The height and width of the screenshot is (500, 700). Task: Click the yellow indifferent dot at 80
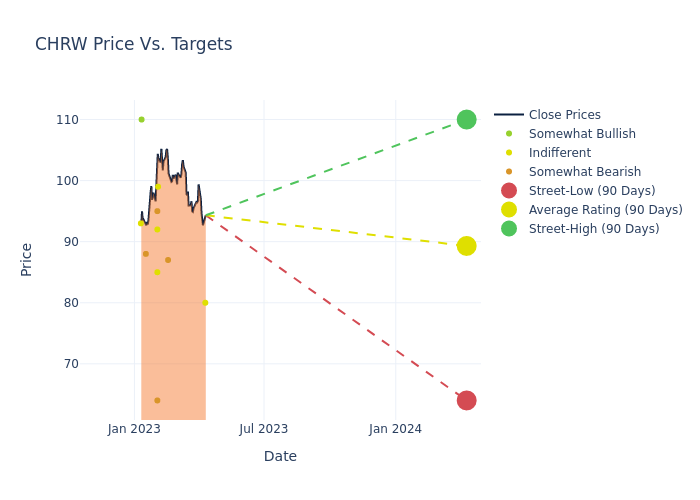point(205,302)
